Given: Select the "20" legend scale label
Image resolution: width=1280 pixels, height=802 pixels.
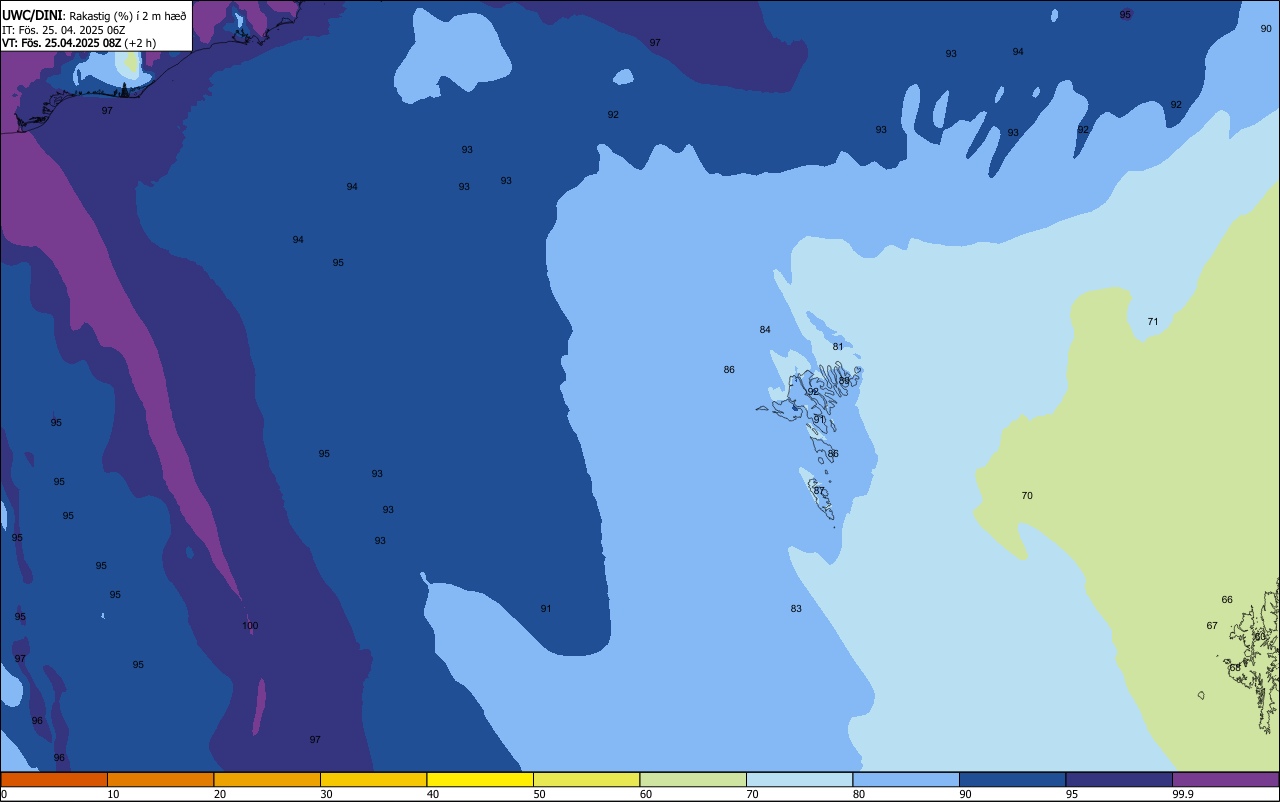Looking at the screenshot, I should (220, 794).
